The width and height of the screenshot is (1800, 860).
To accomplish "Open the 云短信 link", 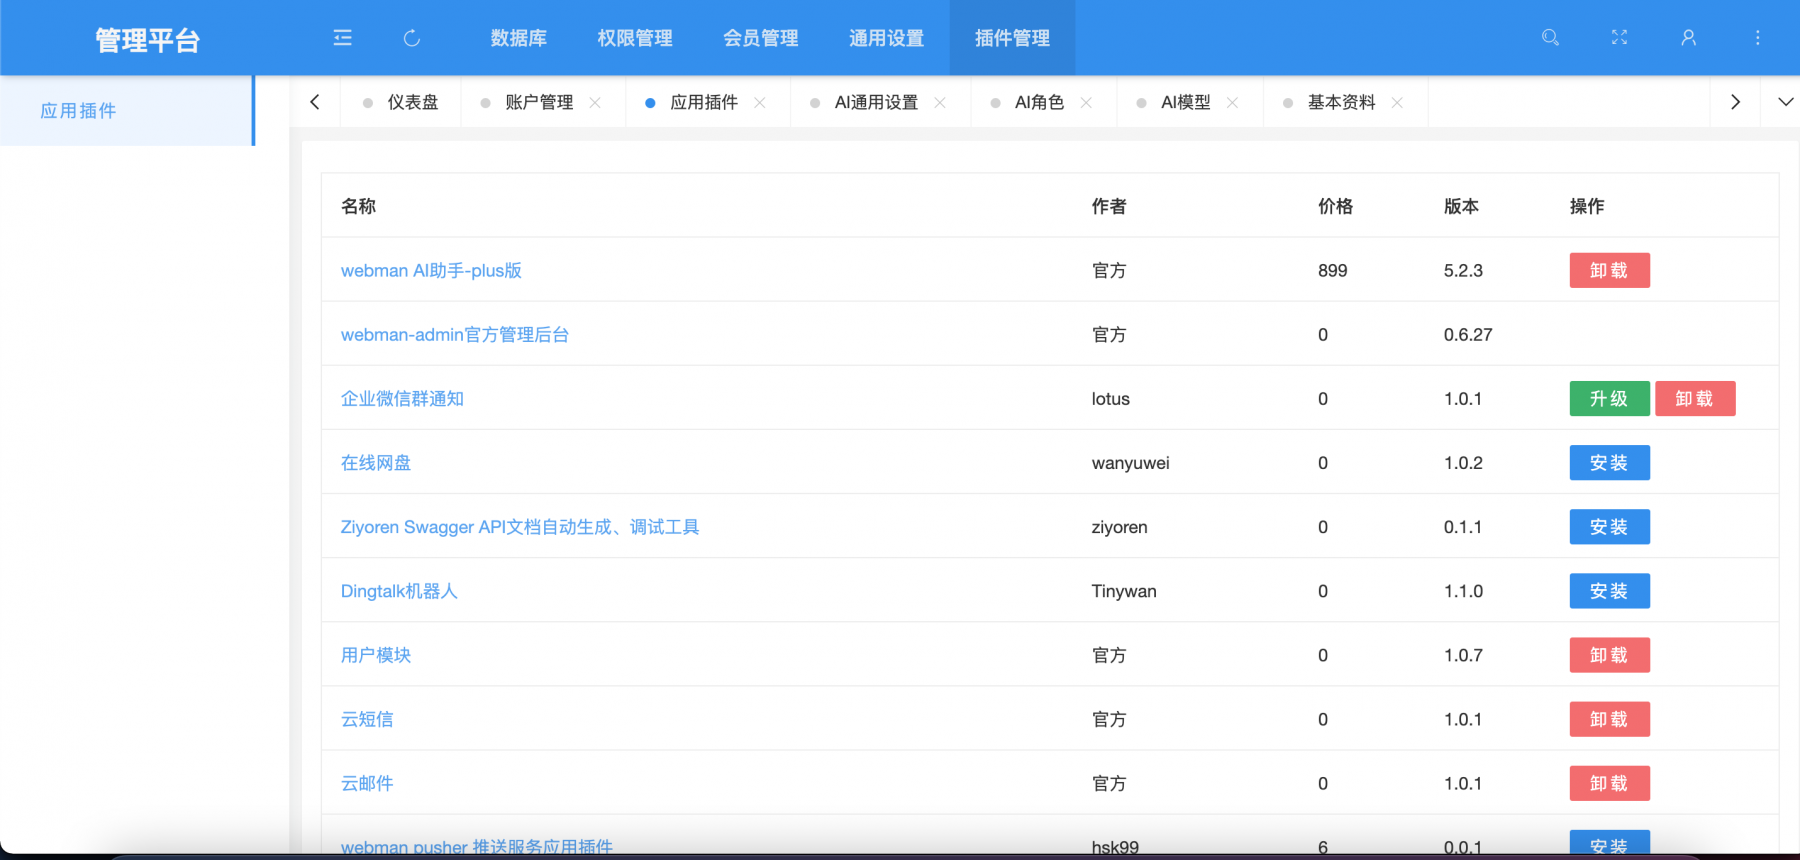I will [x=367, y=719].
